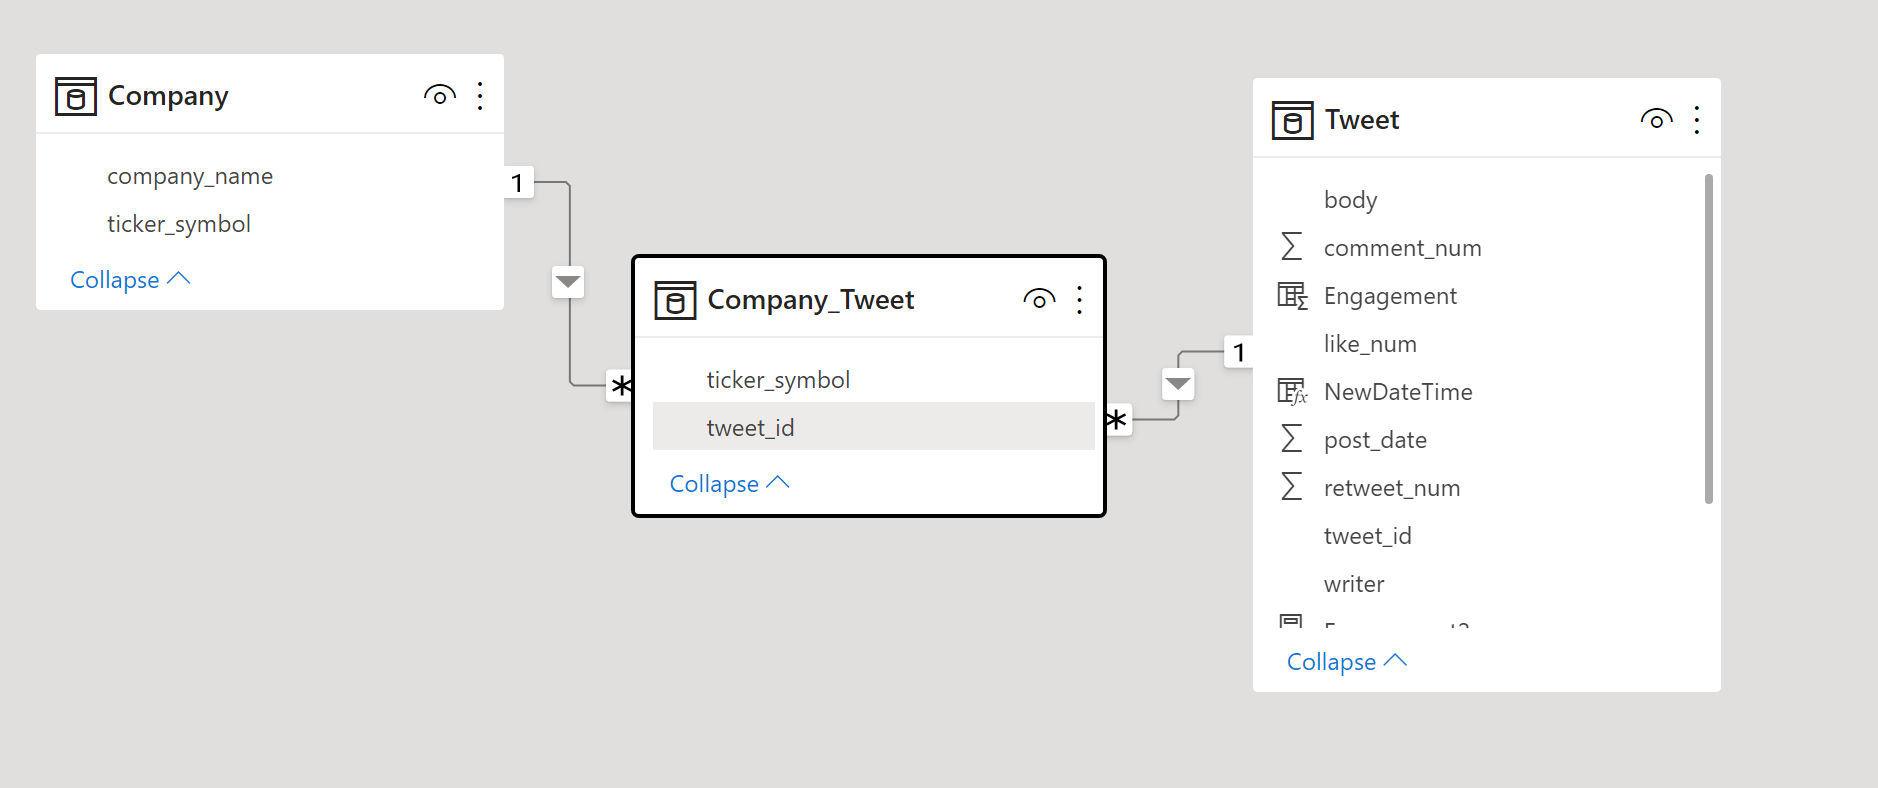Select Company_Tweet to Tweet relationship arrow
Viewport: 1878px width, 788px height.
coord(1178,384)
